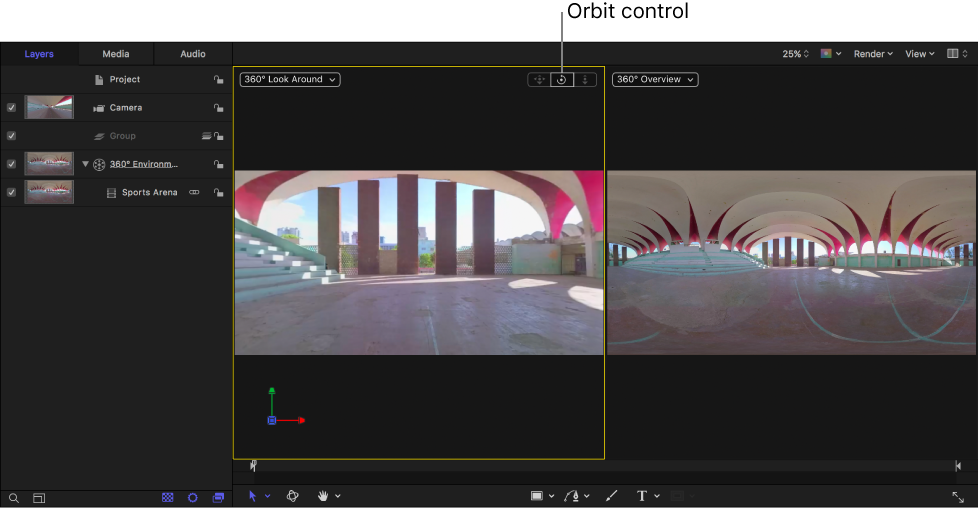
Task: Select the 360° Environment layer name
Action: (x=143, y=164)
